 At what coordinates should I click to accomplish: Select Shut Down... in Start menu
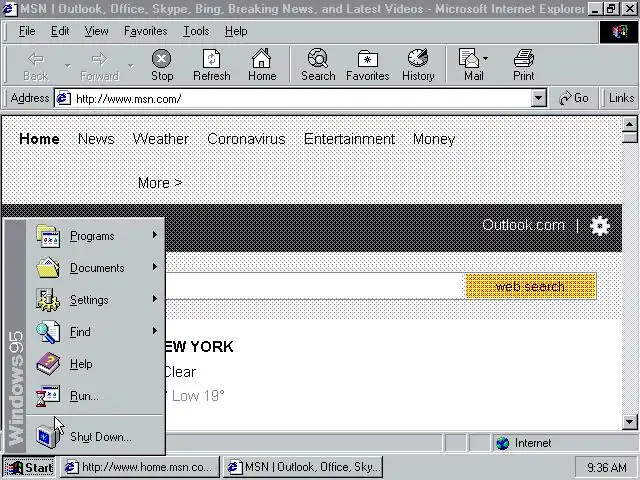coord(96,436)
